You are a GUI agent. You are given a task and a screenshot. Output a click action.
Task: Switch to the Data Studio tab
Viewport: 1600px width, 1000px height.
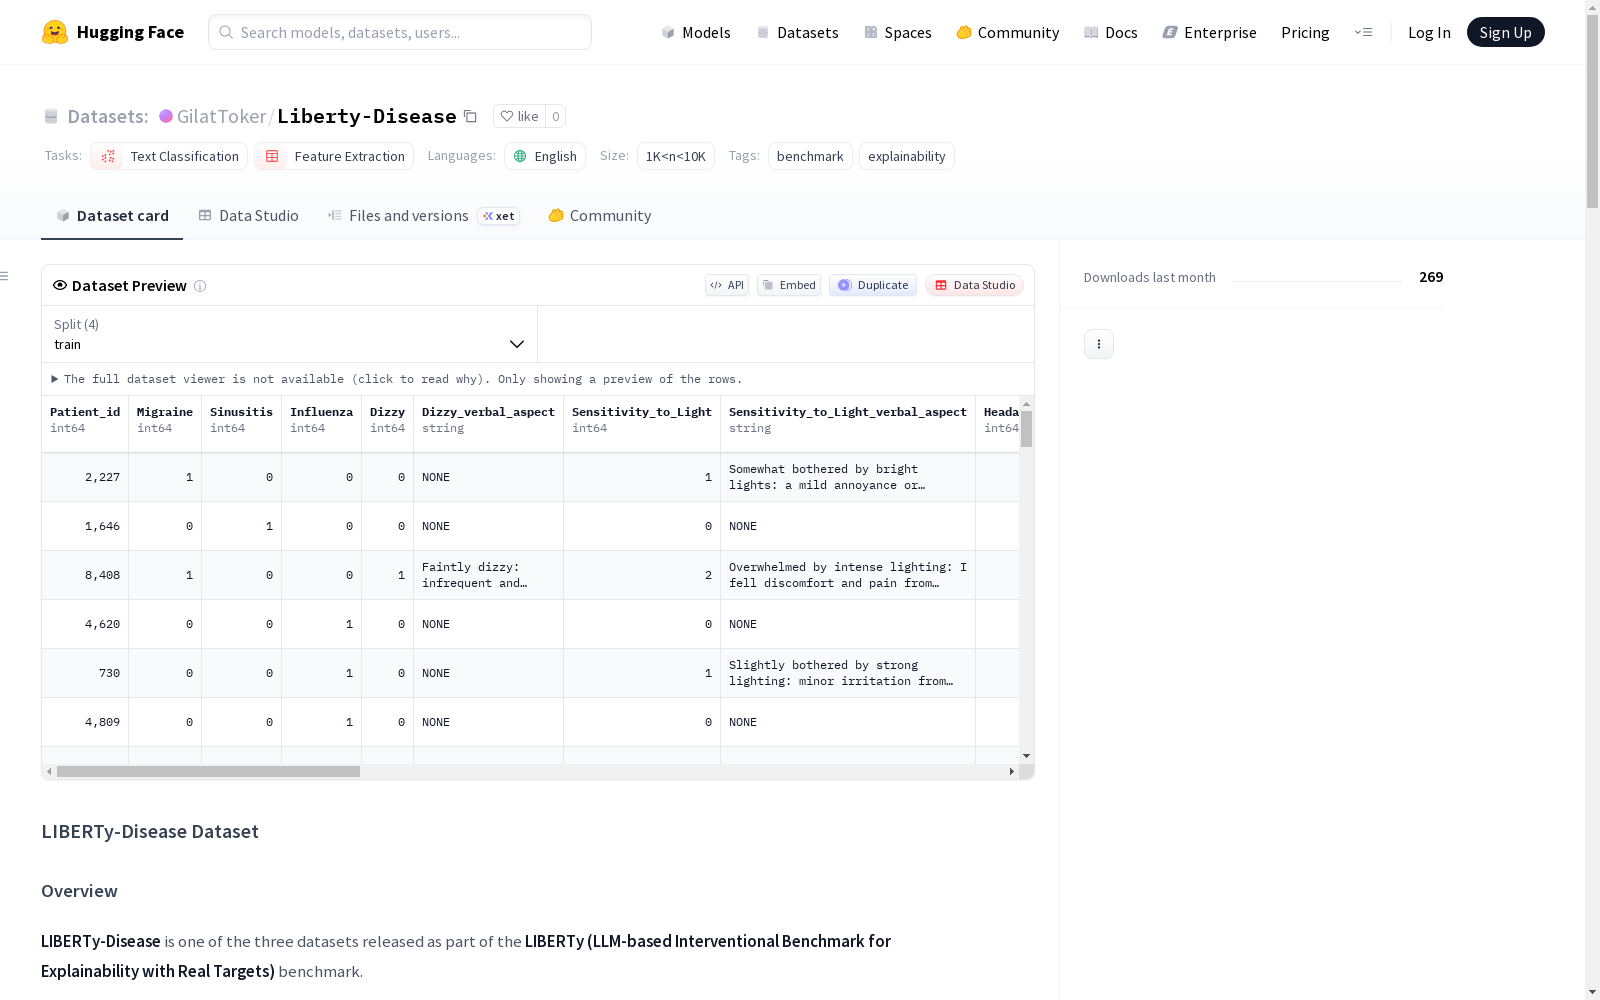click(x=248, y=216)
